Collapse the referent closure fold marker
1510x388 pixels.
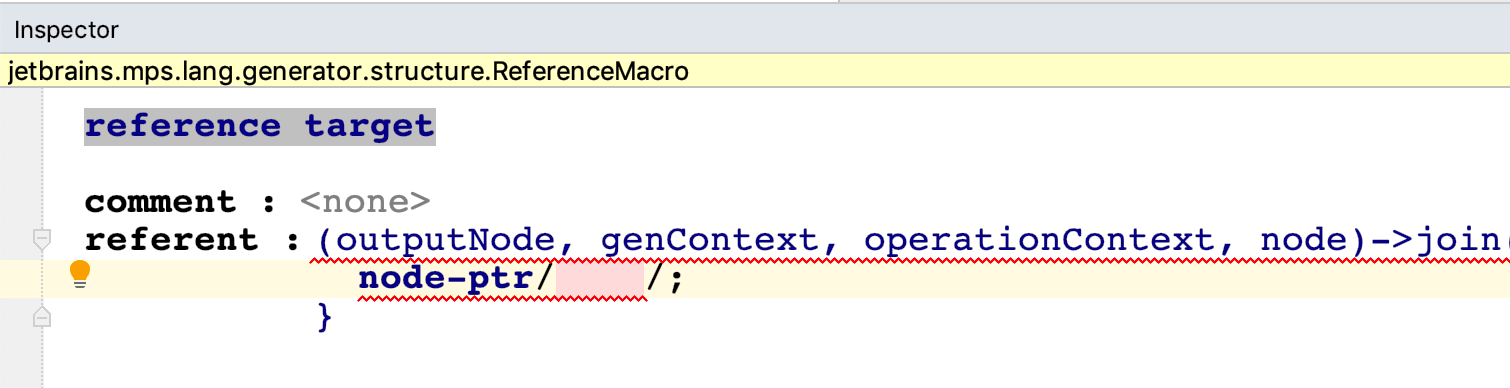(42, 239)
